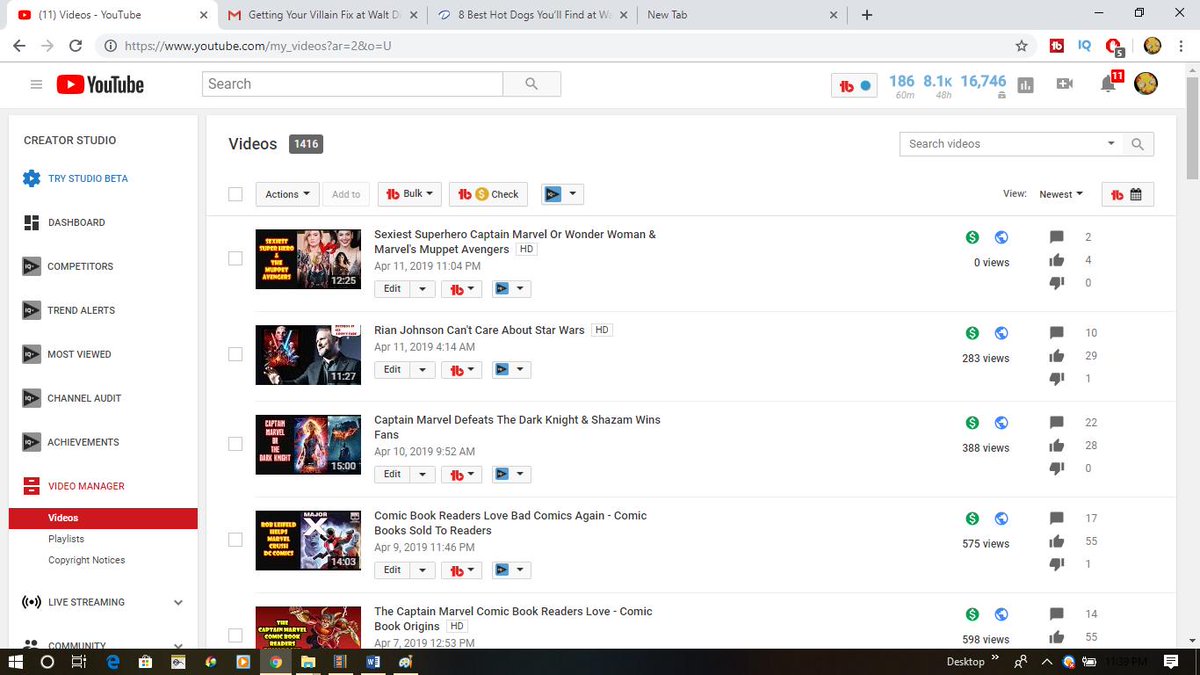This screenshot has width=1200, height=675.
Task: Open the View Newest sort dropdown
Action: pos(1061,194)
